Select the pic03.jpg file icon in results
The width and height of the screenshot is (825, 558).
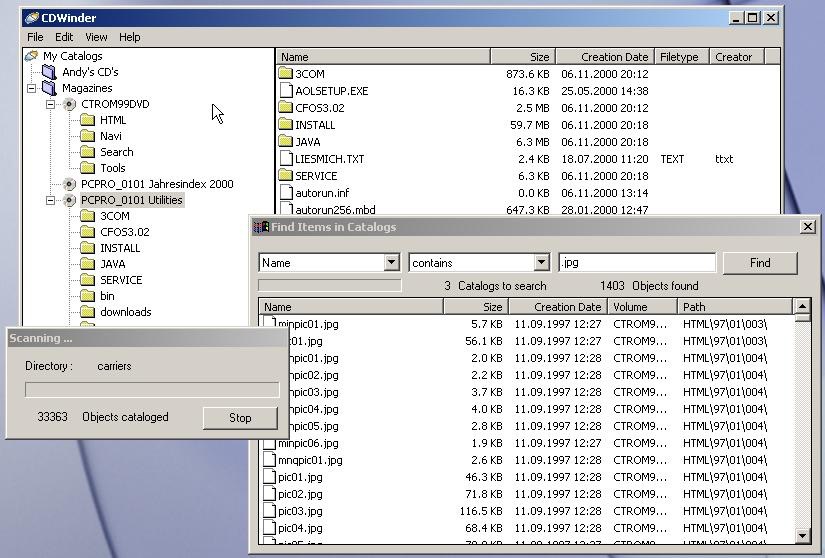(x=269, y=511)
